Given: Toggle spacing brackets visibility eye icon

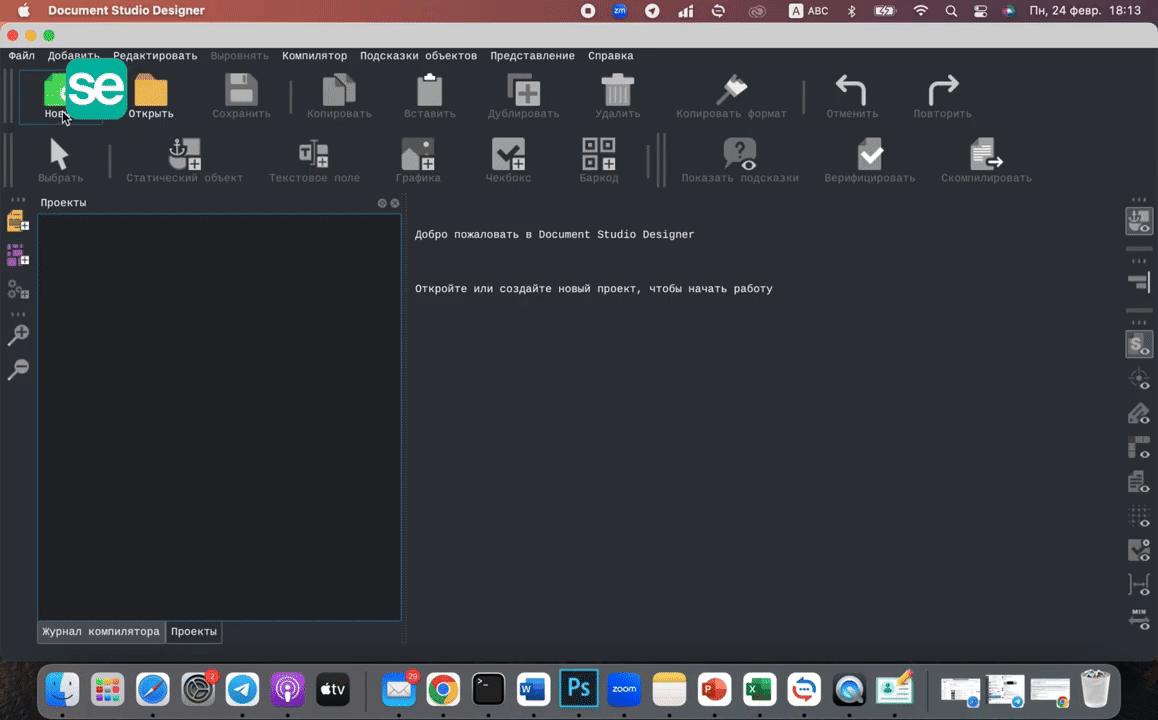Looking at the screenshot, I should click(x=1139, y=584).
